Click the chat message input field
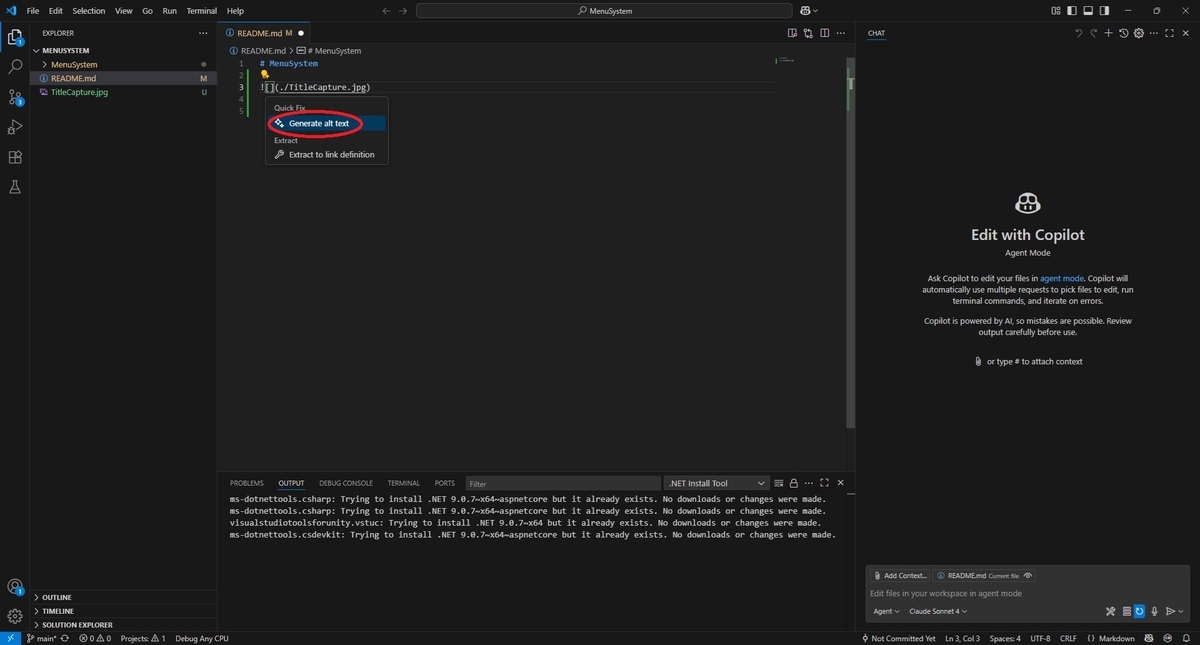 click(1025, 593)
